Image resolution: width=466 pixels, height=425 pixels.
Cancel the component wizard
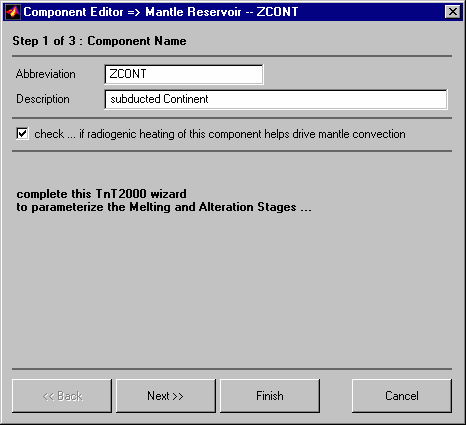coord(402,396)
